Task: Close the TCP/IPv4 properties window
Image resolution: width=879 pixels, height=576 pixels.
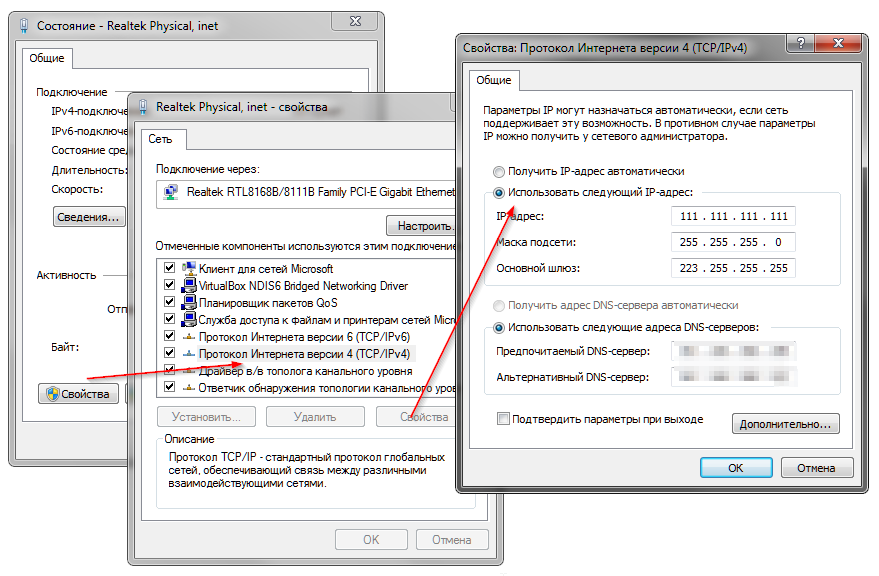Action: (x=838, y=43)
